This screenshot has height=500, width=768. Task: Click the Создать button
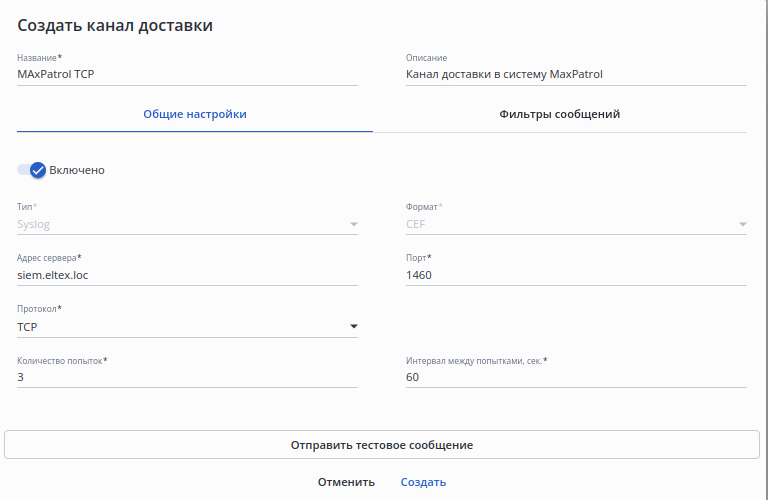(x=423, y=482)
